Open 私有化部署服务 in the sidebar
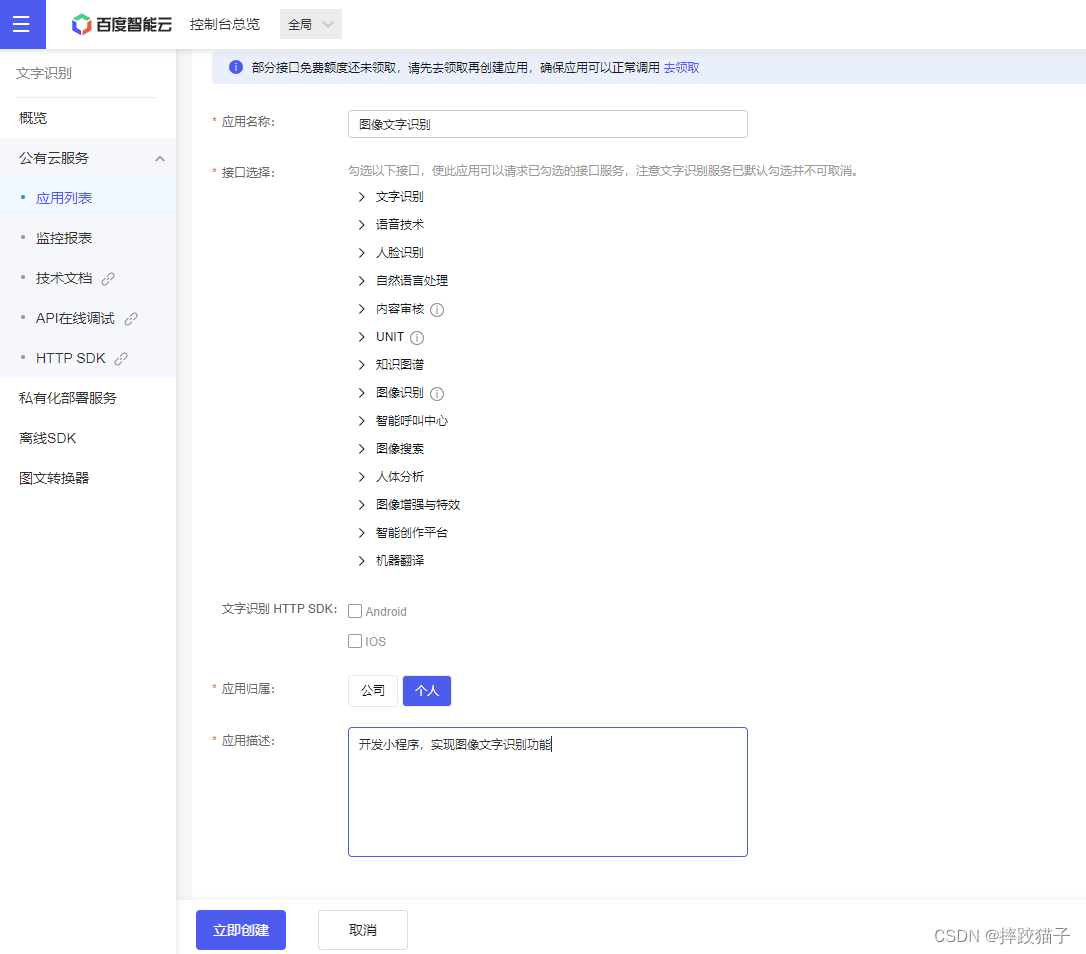The width and height of the screenshot is (1086, 954). point(68,398)
